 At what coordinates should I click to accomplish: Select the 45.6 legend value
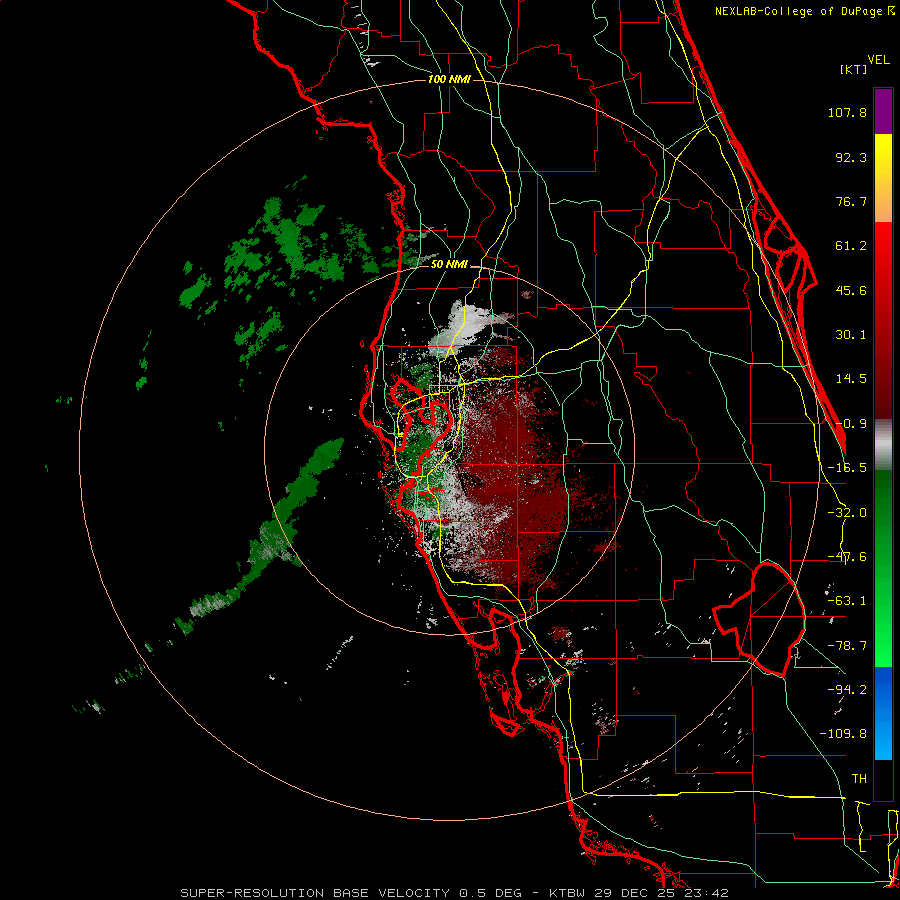click(851, 290)
